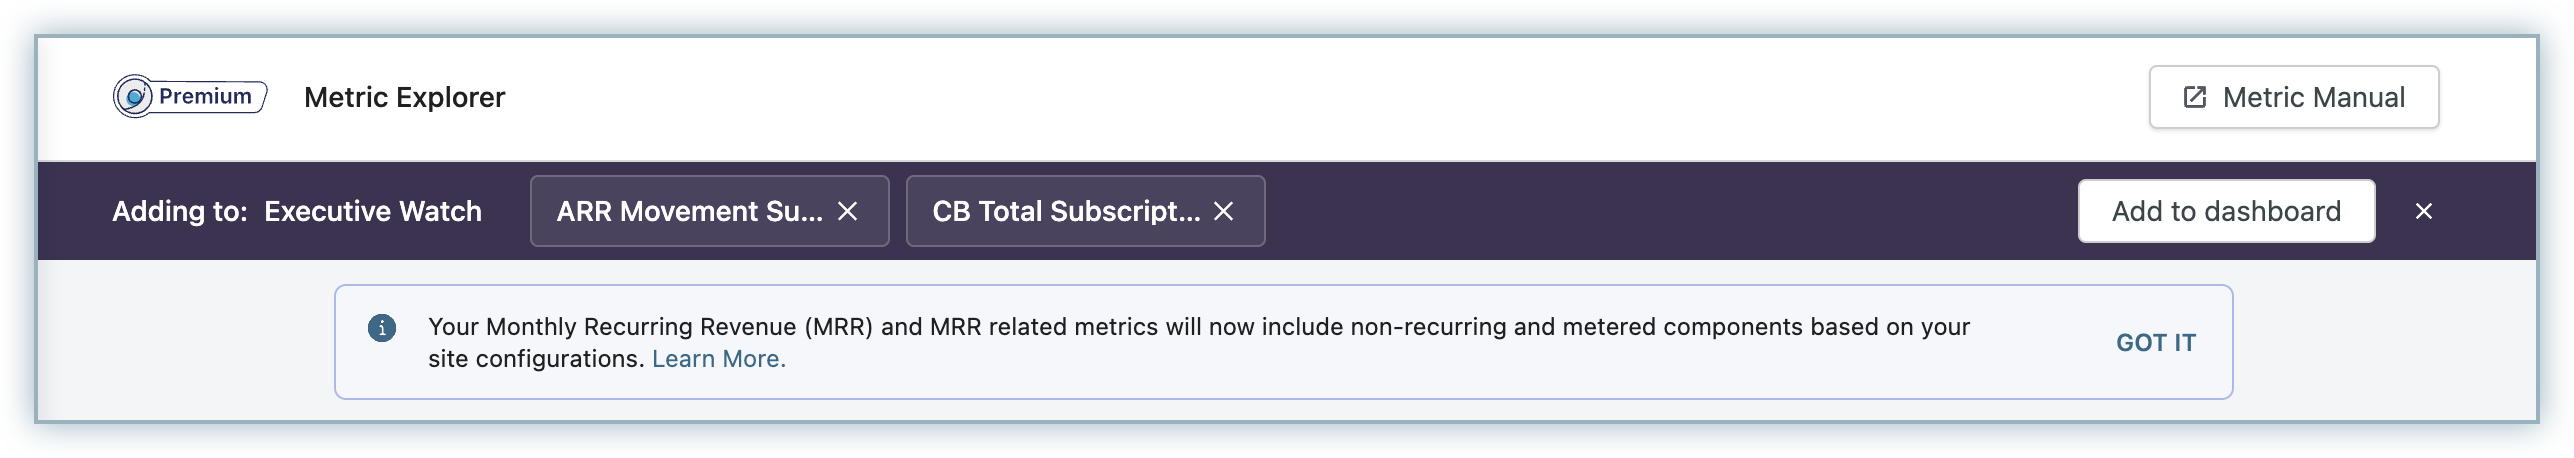Viewport: 2574px width, 458px height.
Task: Click the 'Adding to:' label
Action: click(x=180, y=211)
